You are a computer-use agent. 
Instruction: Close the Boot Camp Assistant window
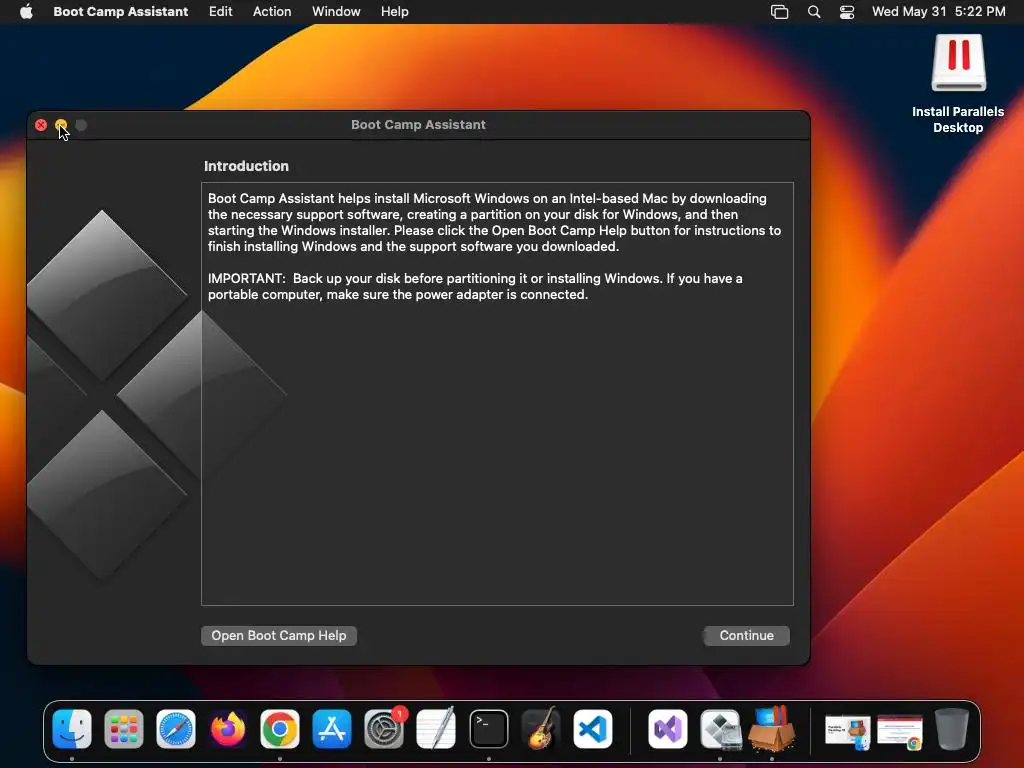(x=41, y=125)
